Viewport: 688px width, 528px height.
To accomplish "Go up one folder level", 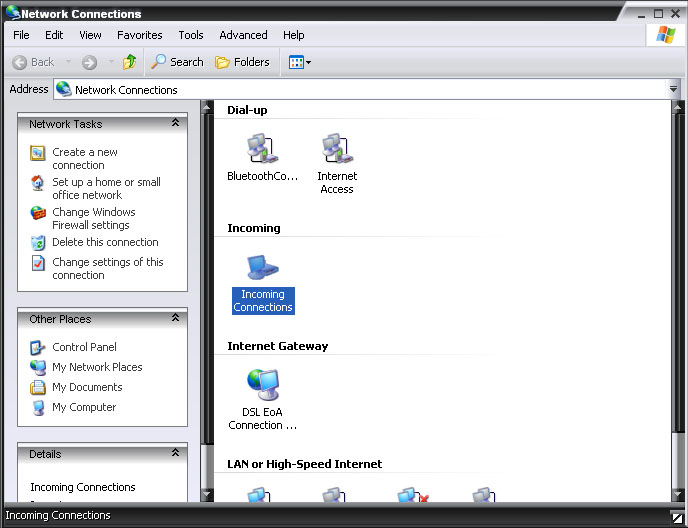I will pyautogui.click(x=129, y=62).
